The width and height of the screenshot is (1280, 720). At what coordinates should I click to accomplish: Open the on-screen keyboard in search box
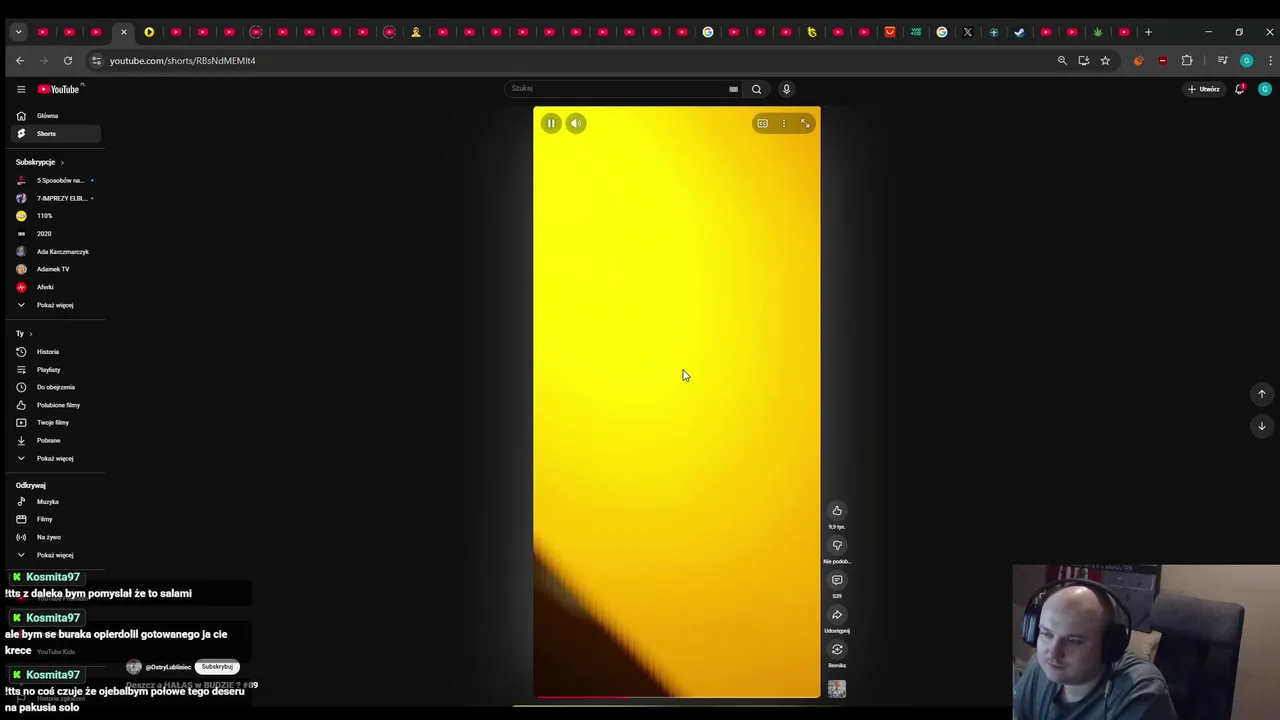(x=733, y=89)
